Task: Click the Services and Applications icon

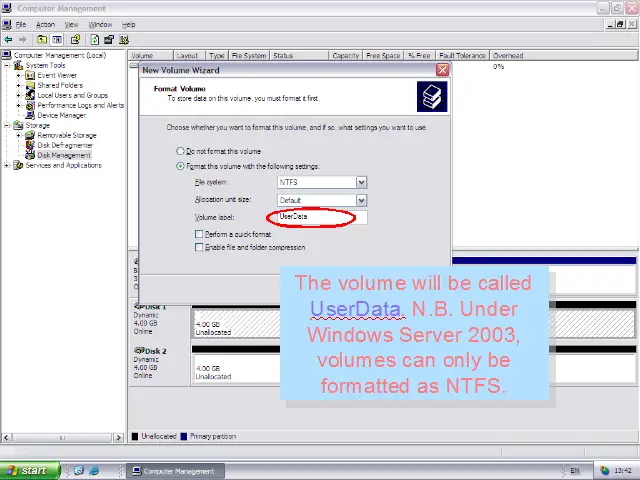Action: pos(18,165)
